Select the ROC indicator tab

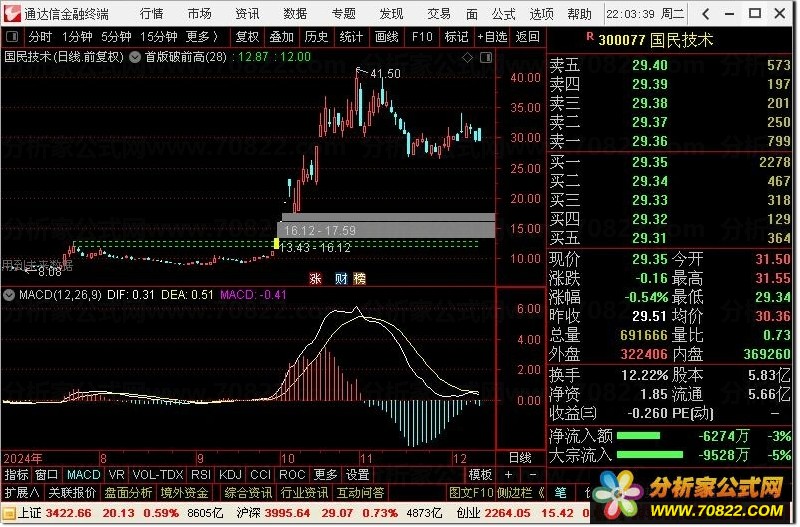click(292, 475)
